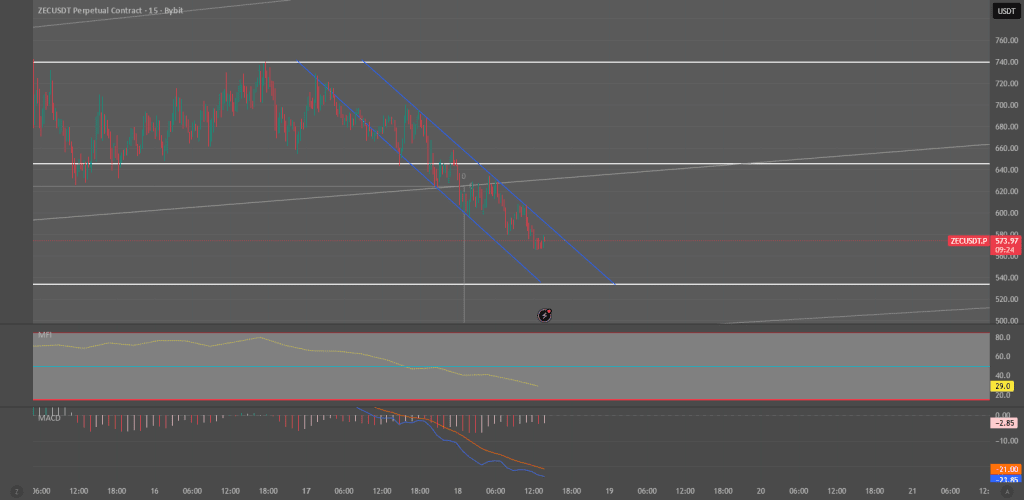Click the pink -2.85 histogram value label

coord(1004,423)
